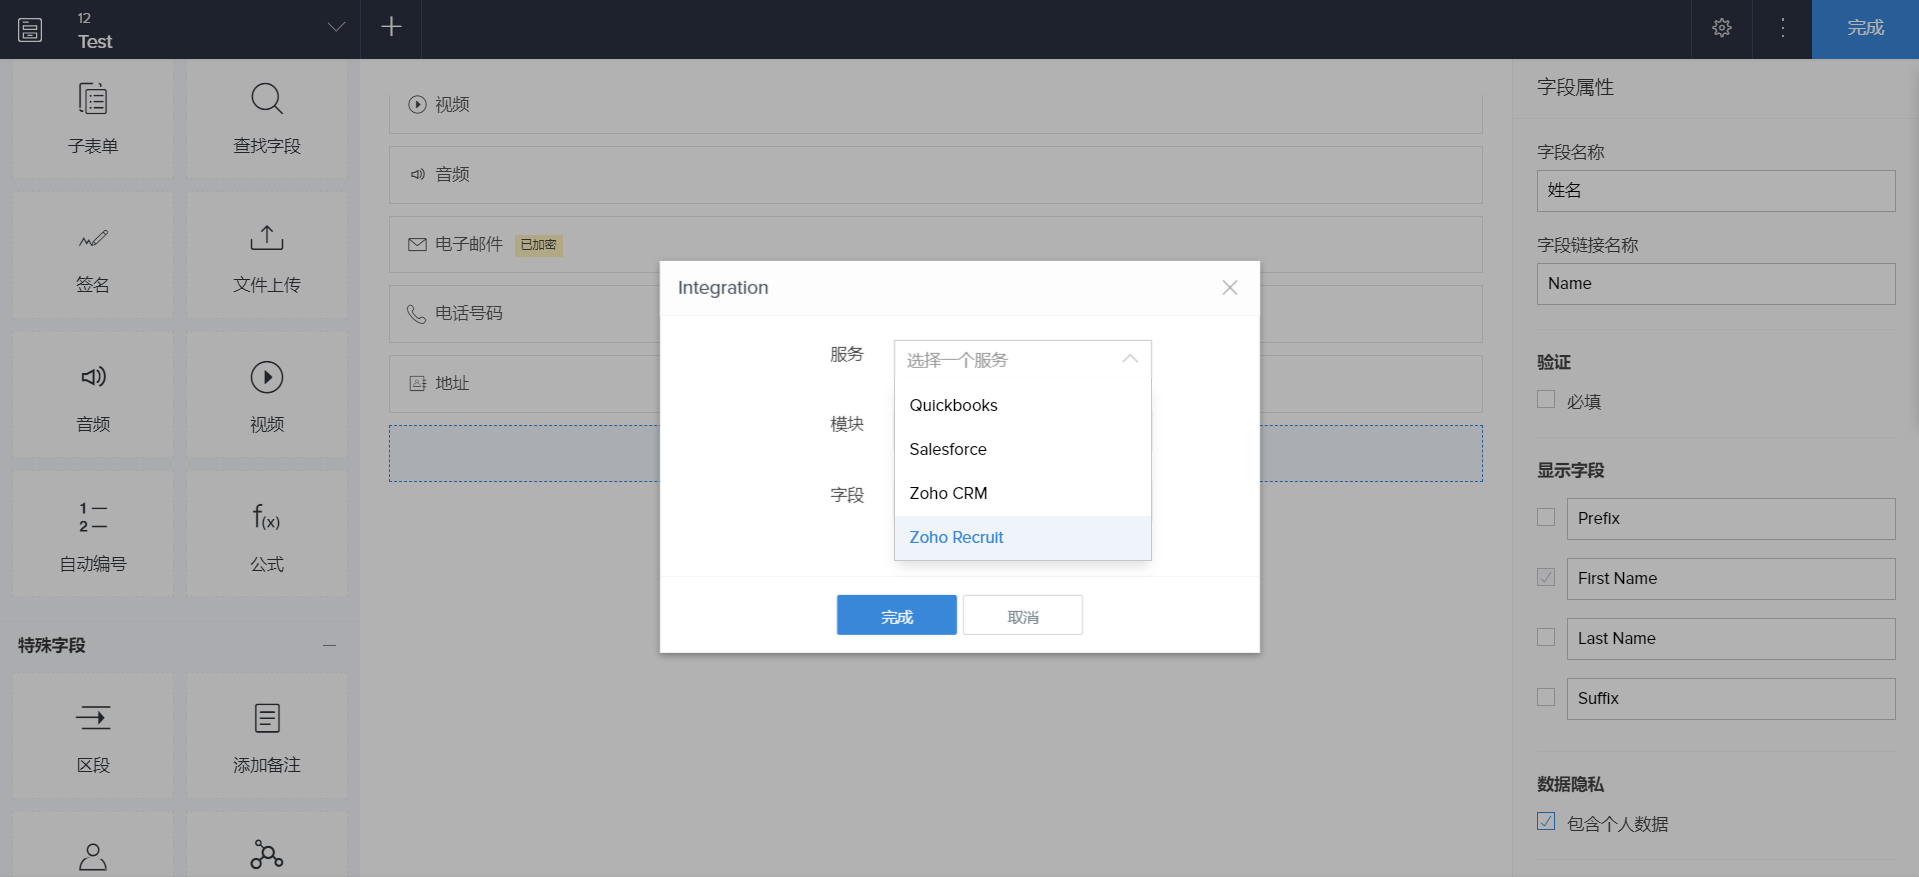Image resolution: width=1919 pixels, height=877 pixels.
Task: Open form settings gear icon
Action: point(1721,28)
